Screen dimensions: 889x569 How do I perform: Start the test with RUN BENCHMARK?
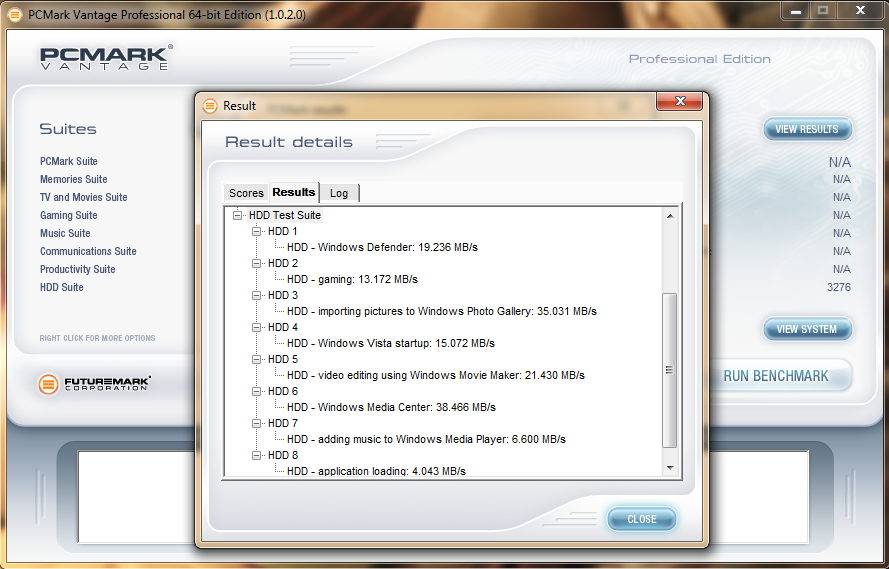776,376
